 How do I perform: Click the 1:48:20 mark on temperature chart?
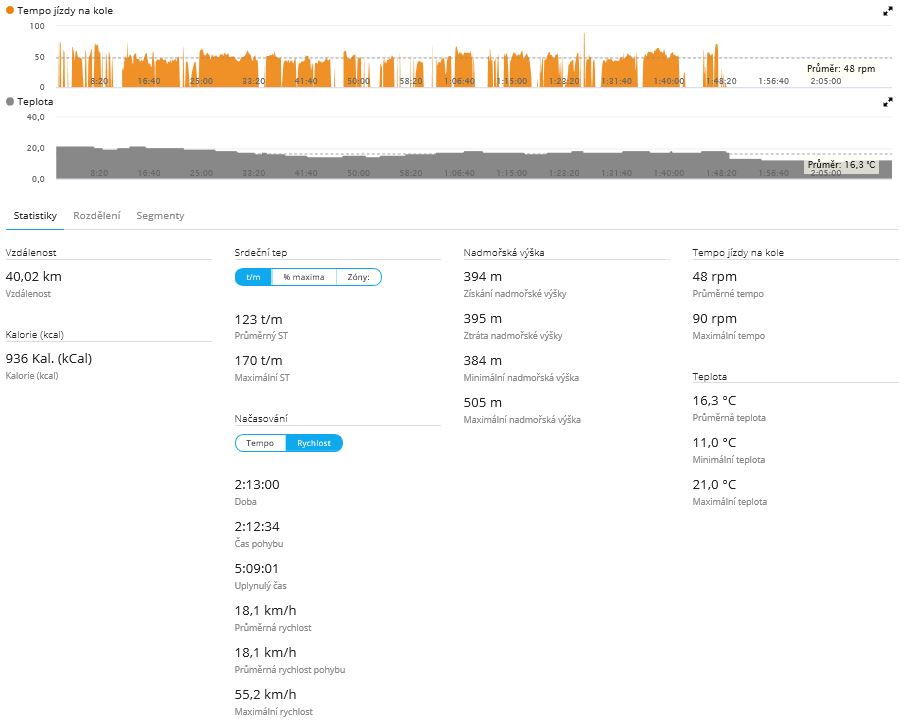(721, 173)
